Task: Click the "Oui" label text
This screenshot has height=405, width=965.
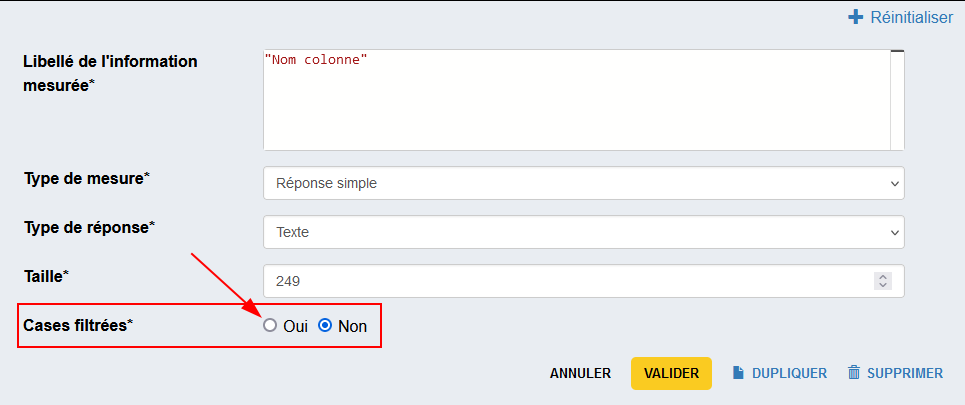Action: [x=295, y=326]
